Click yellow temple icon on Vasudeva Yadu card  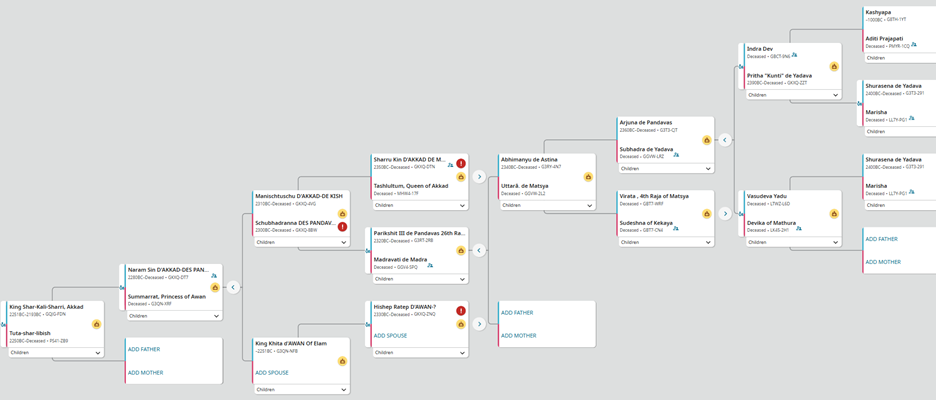833,211
